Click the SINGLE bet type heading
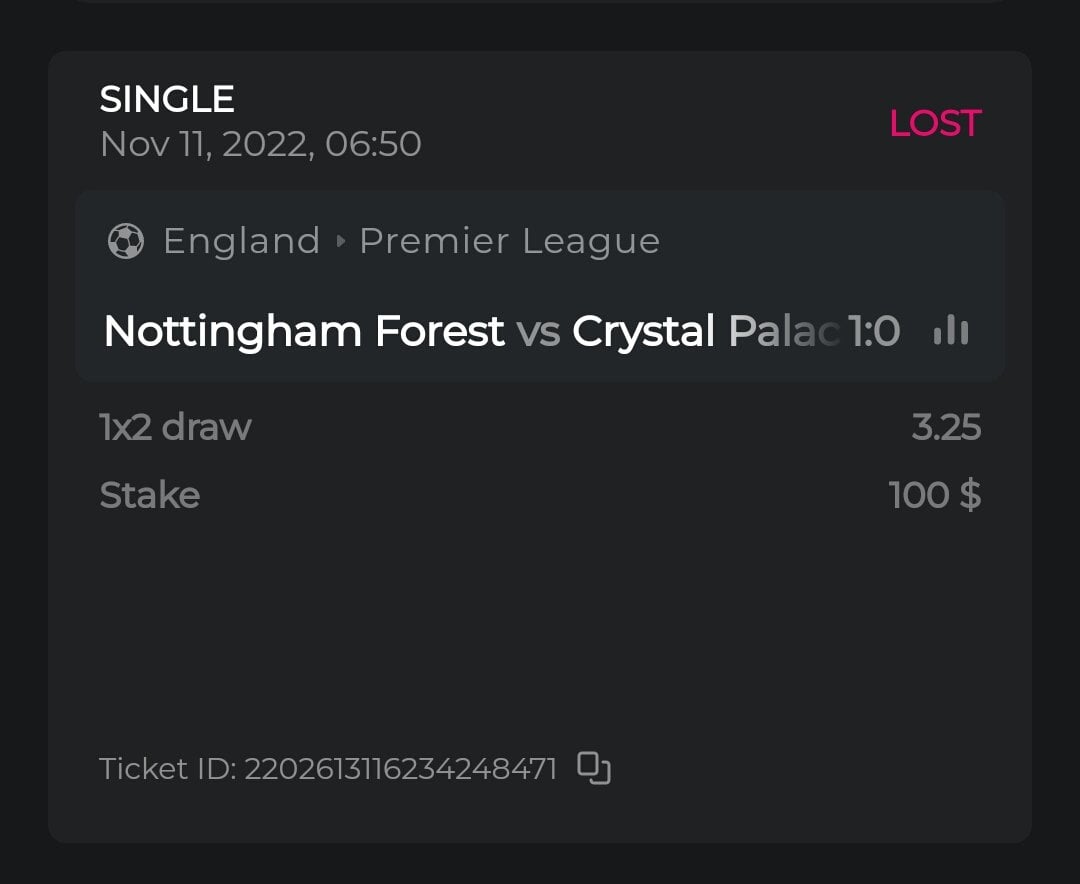This screenshot has width=1080, height=884. [167, 99]
